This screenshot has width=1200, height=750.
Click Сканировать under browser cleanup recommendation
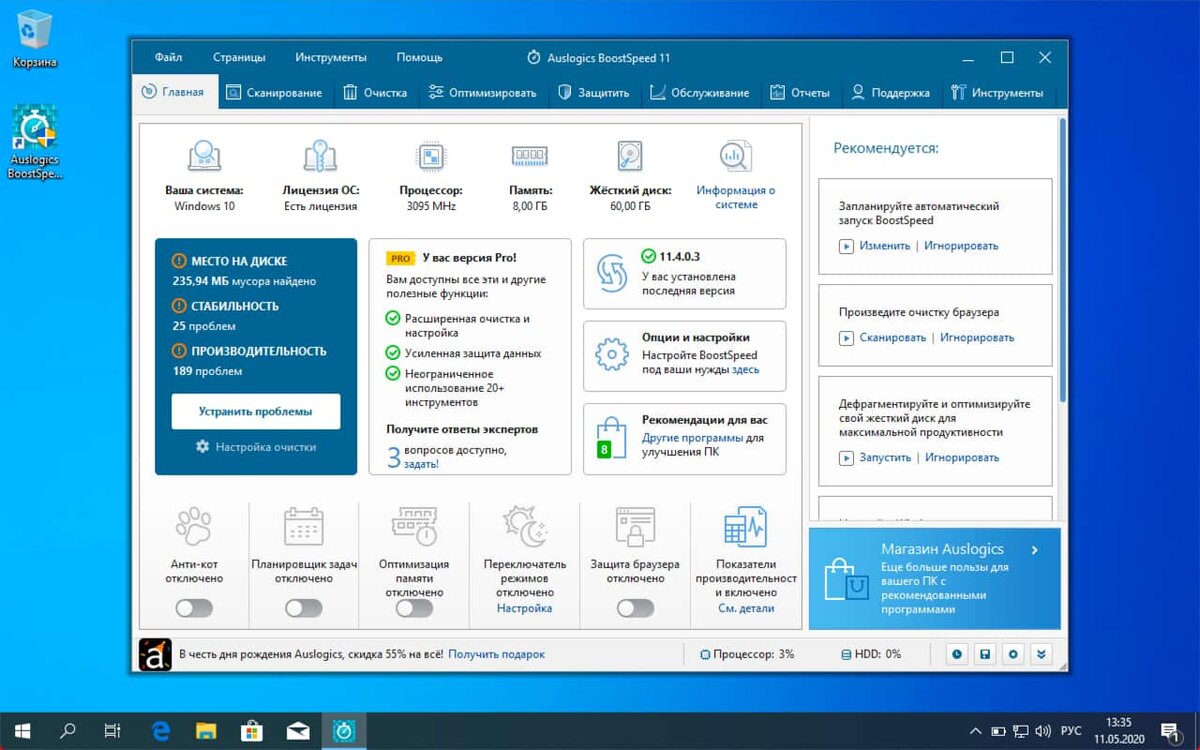point(893,338)
